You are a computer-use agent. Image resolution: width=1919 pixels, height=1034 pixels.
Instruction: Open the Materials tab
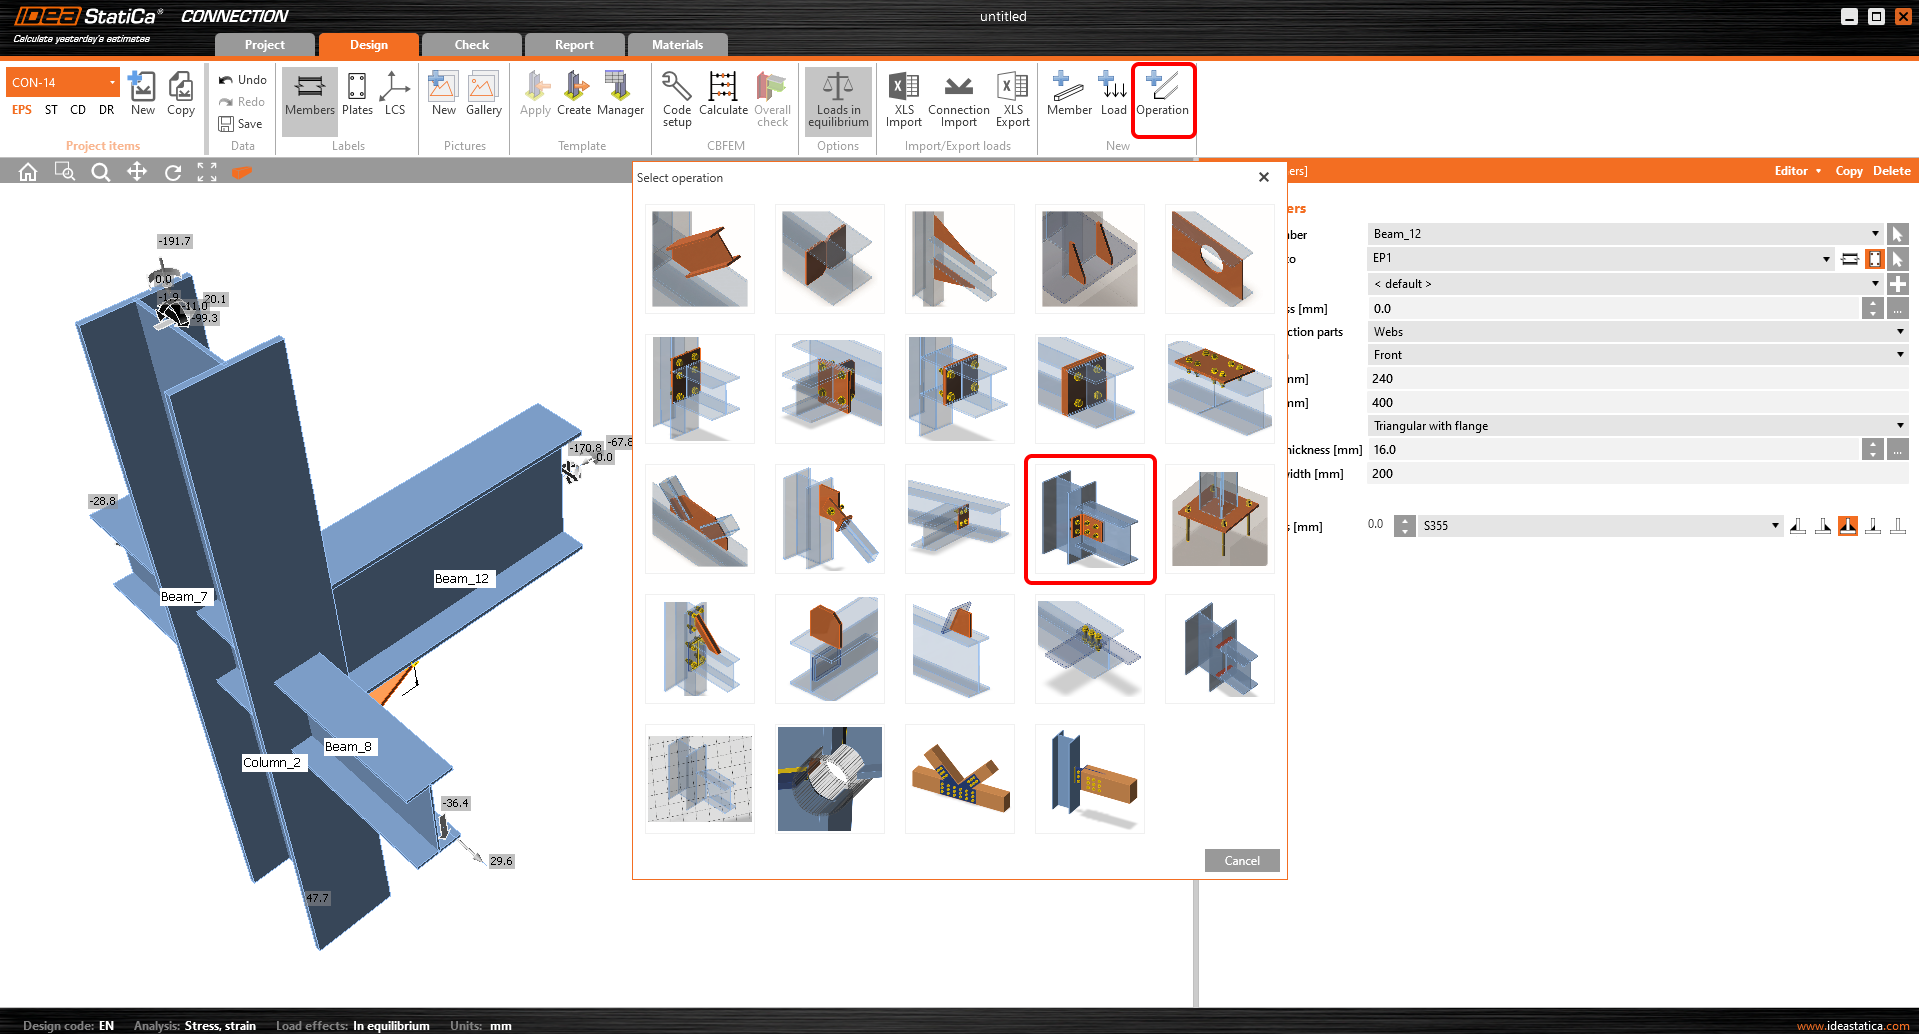click(677, 45)
